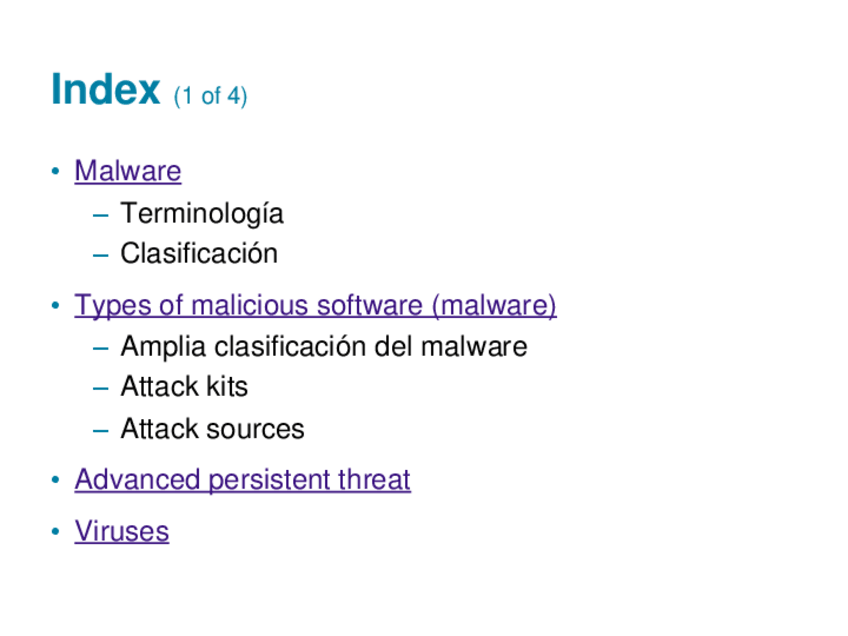Click the bullet point before Malware
The image size is (848, 636).
[57, 171]
